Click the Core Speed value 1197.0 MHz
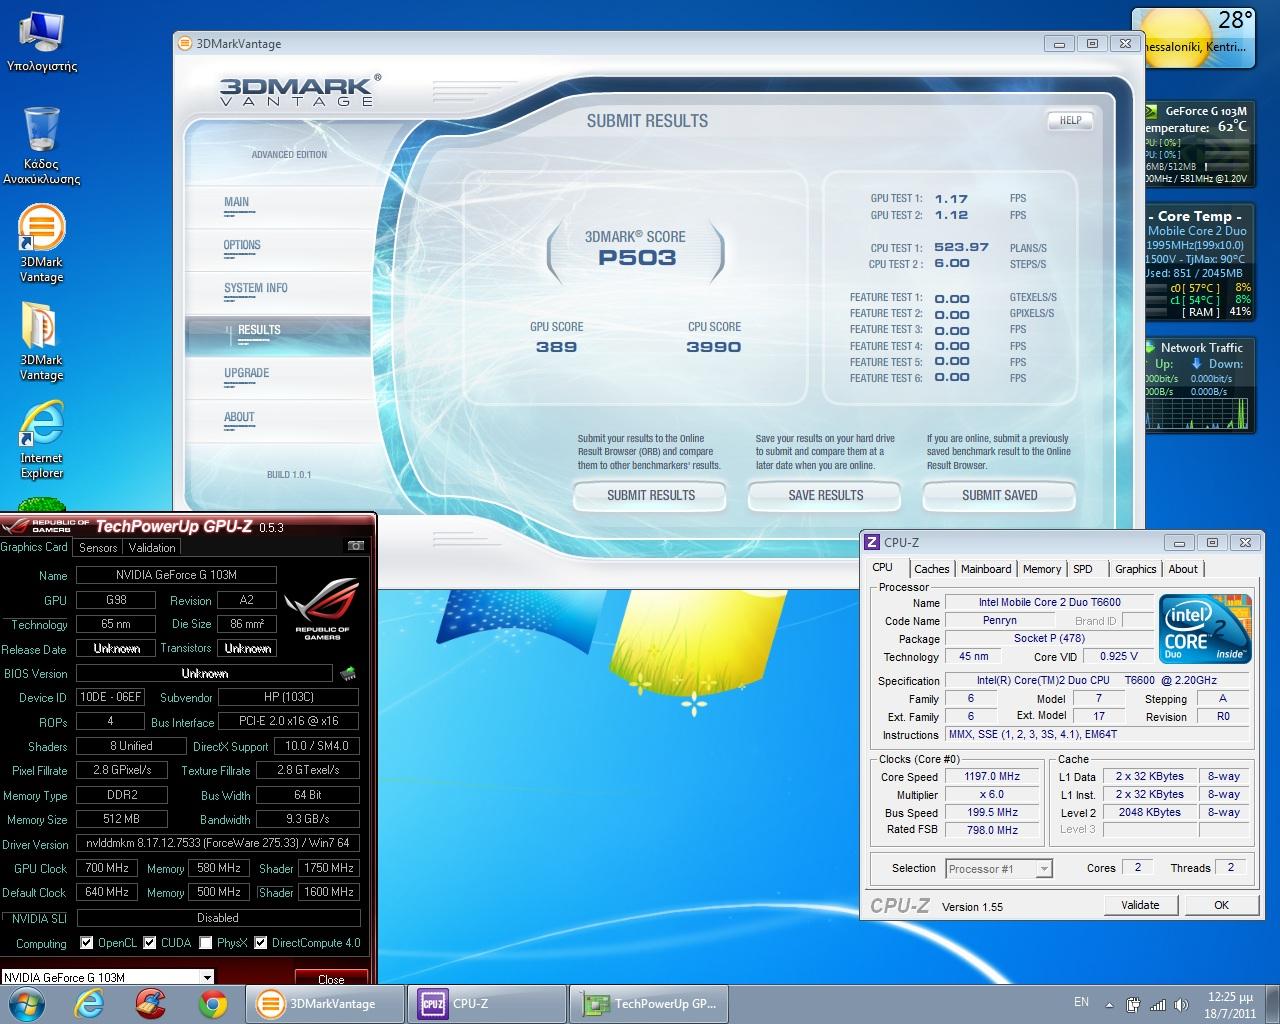The width and height of the screenshot is (1280, 1024). [992, 776]
